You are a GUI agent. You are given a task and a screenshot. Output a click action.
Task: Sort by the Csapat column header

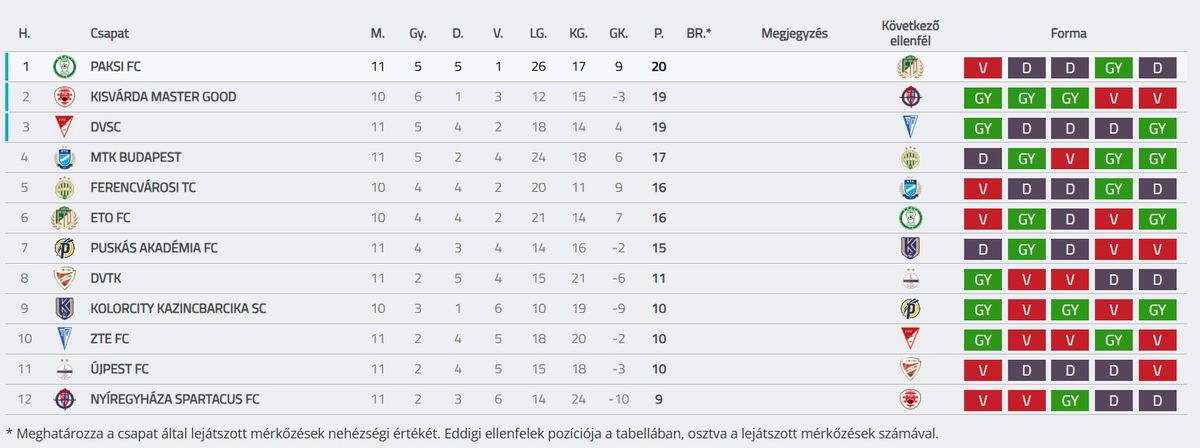coord(108,33)
